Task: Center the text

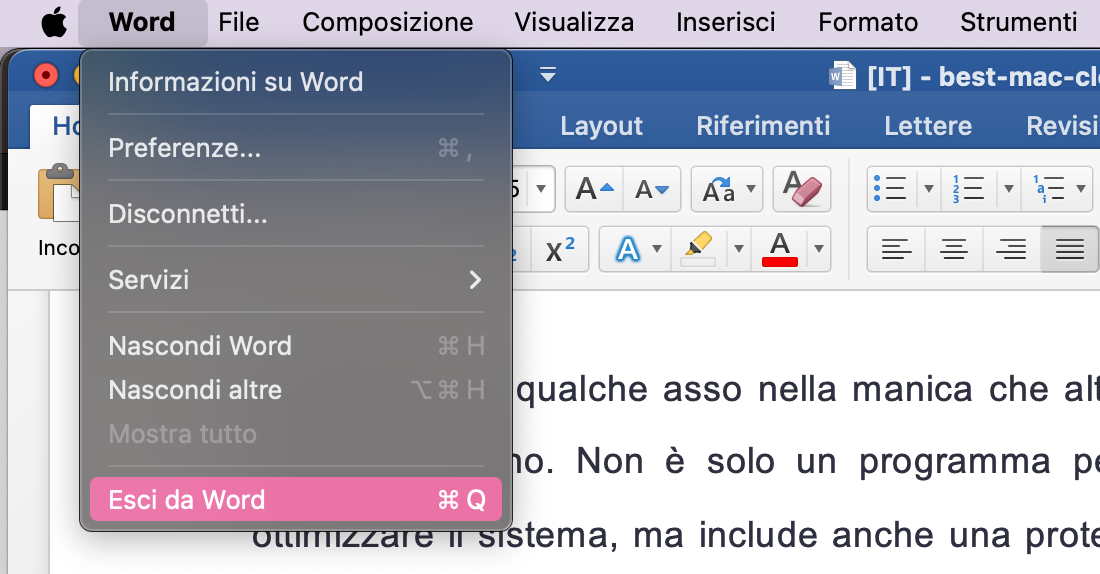Action: 954,249
